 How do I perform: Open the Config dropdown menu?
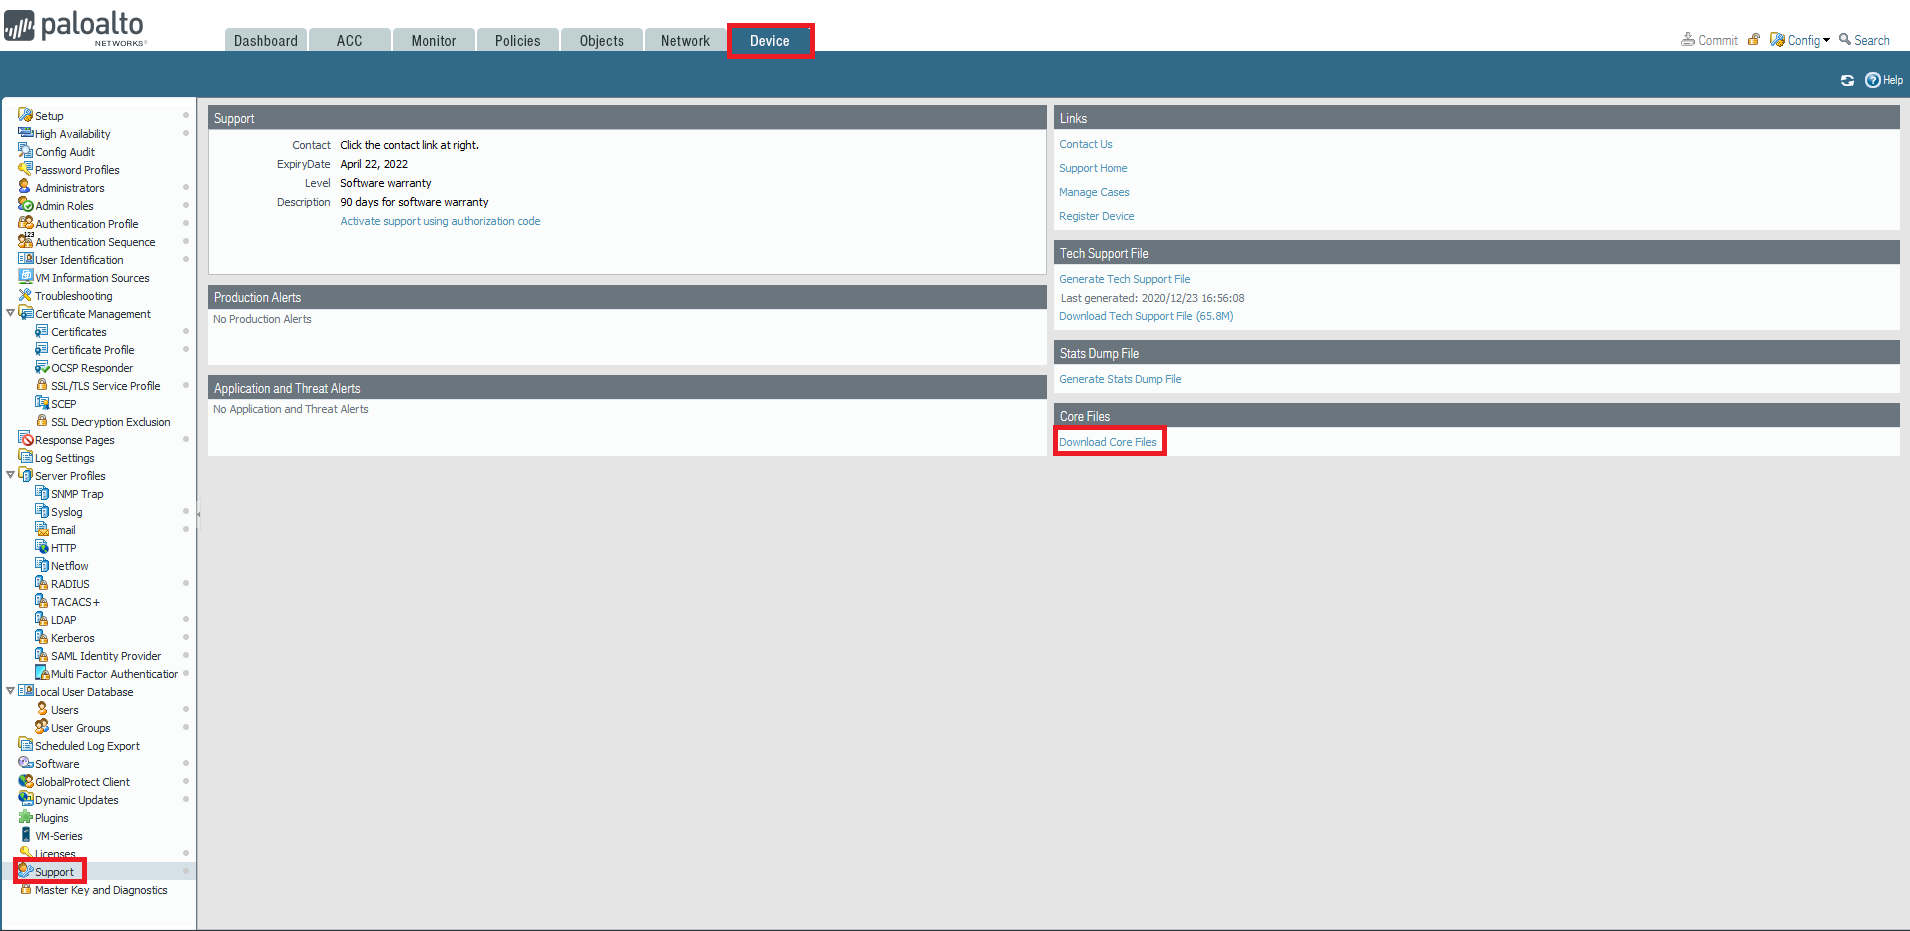(x=1800, y=40)
